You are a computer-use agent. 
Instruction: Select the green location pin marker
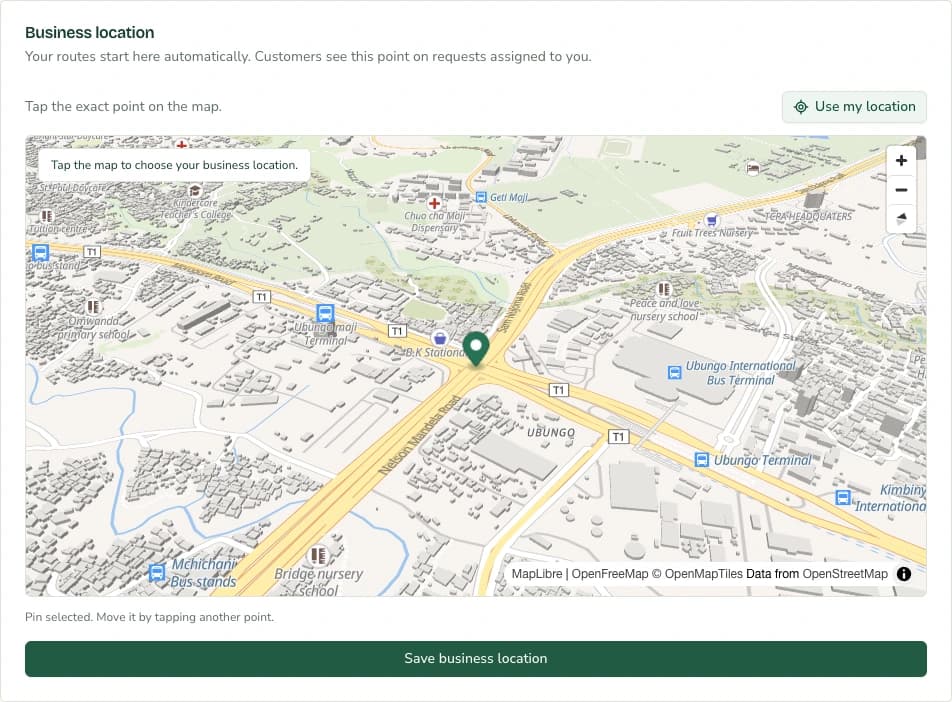coord(476,349)
